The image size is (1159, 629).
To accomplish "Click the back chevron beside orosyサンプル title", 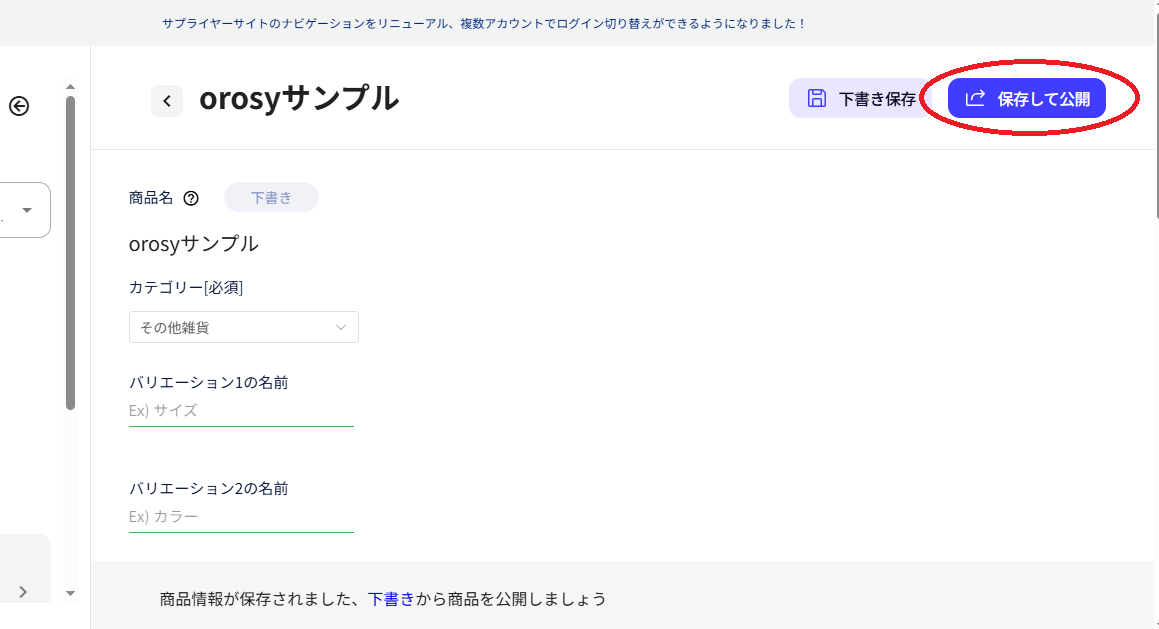I will click(167, 101).
